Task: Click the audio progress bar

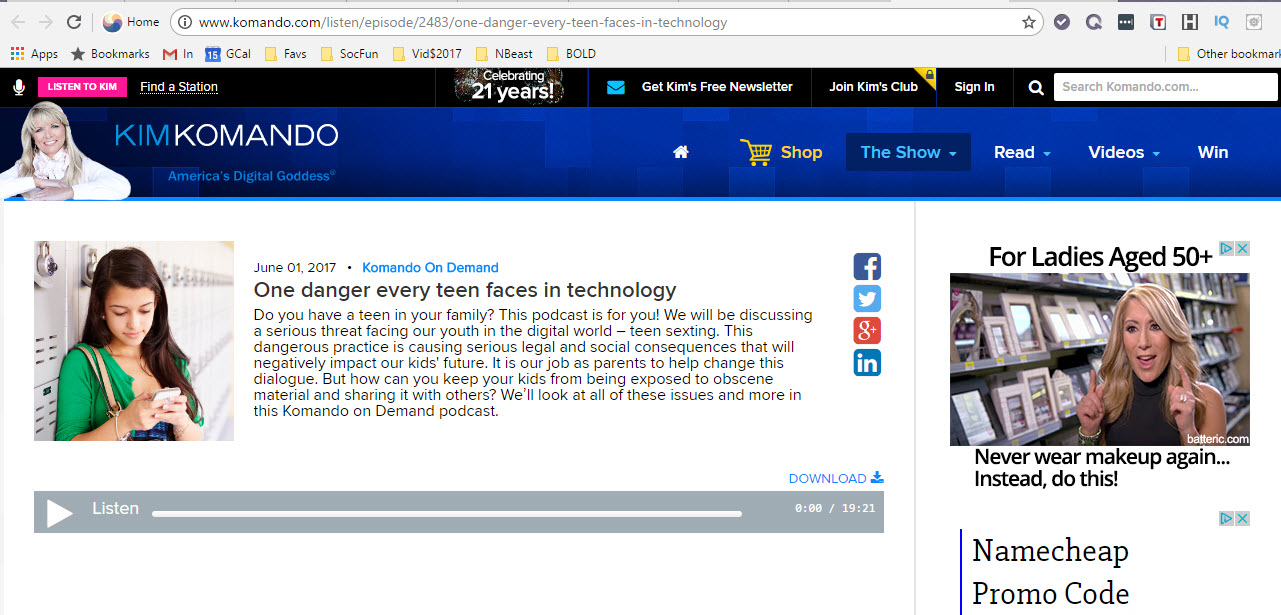Action: point(447,514)
